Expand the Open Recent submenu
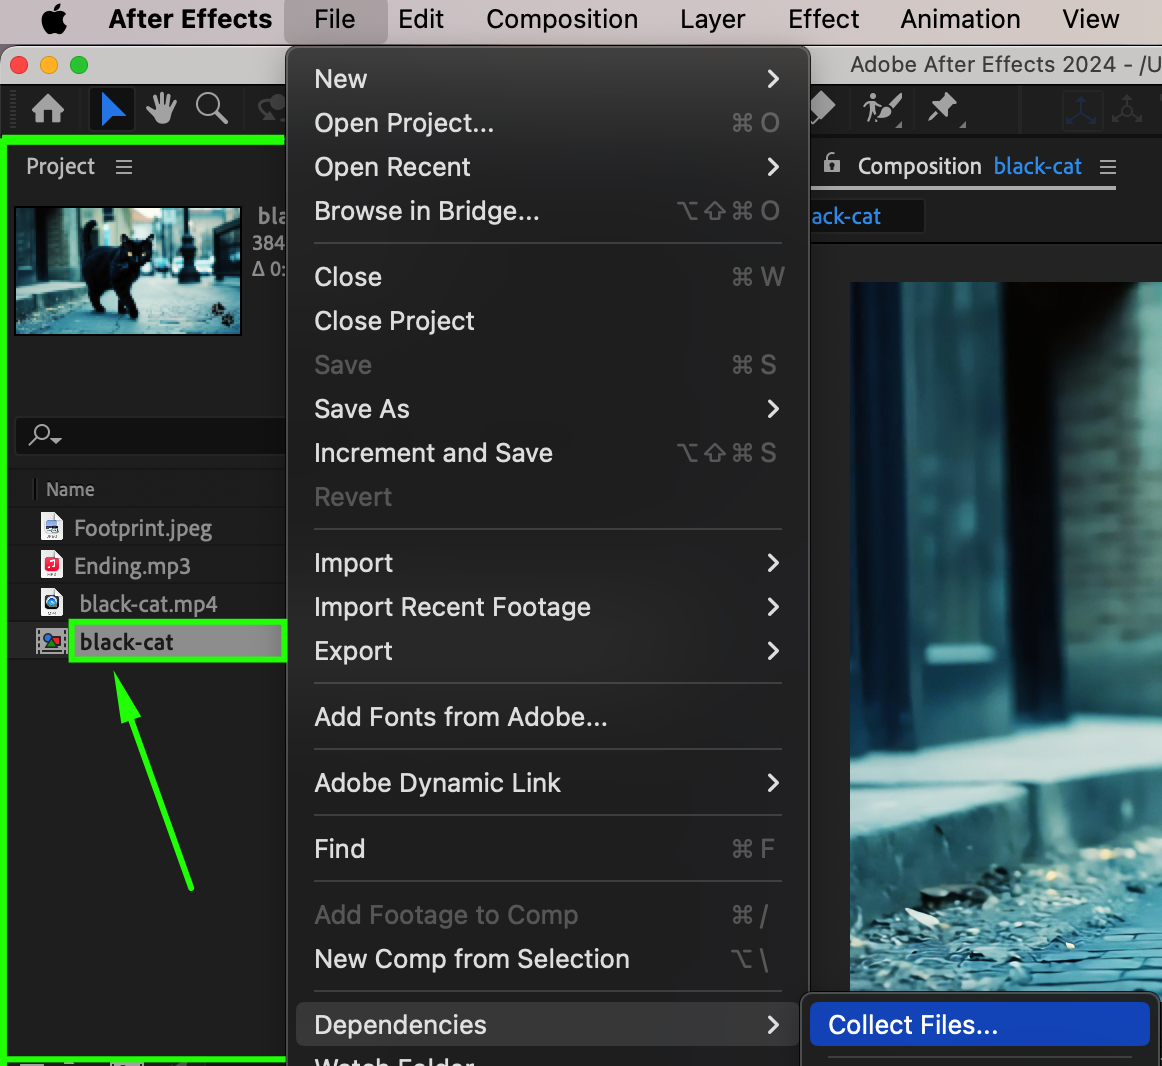The height and width of the screenshot is (1066, 1162). [x=548, y=167]
